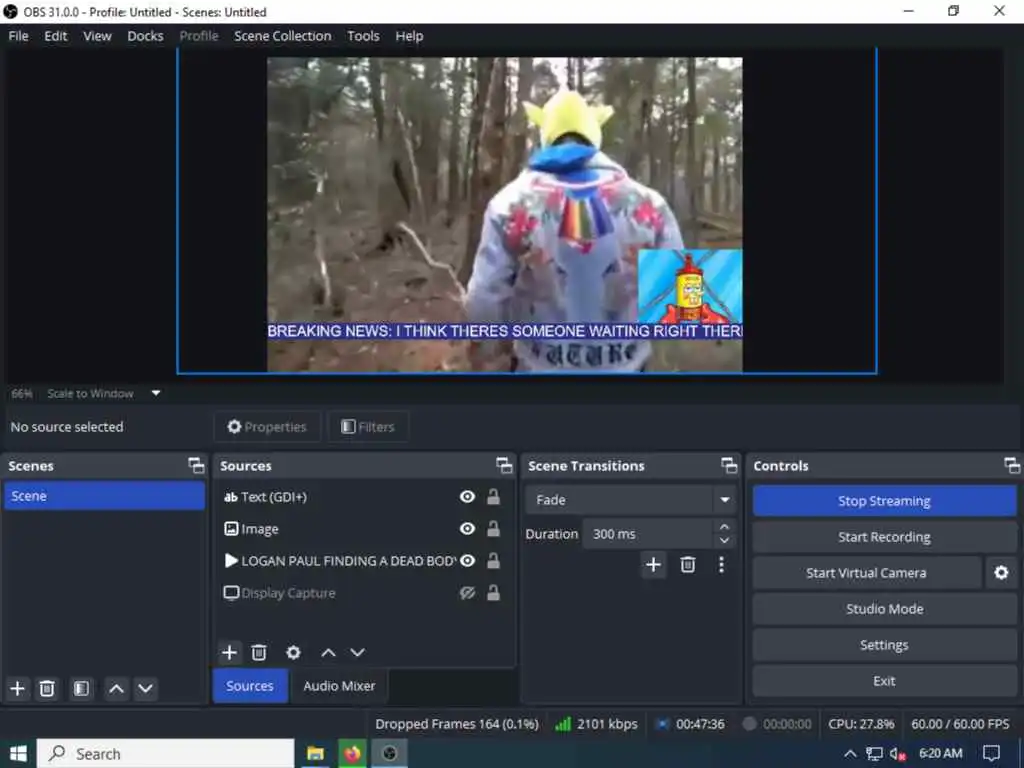Increase transition duration stepper

tap(724, 527)
